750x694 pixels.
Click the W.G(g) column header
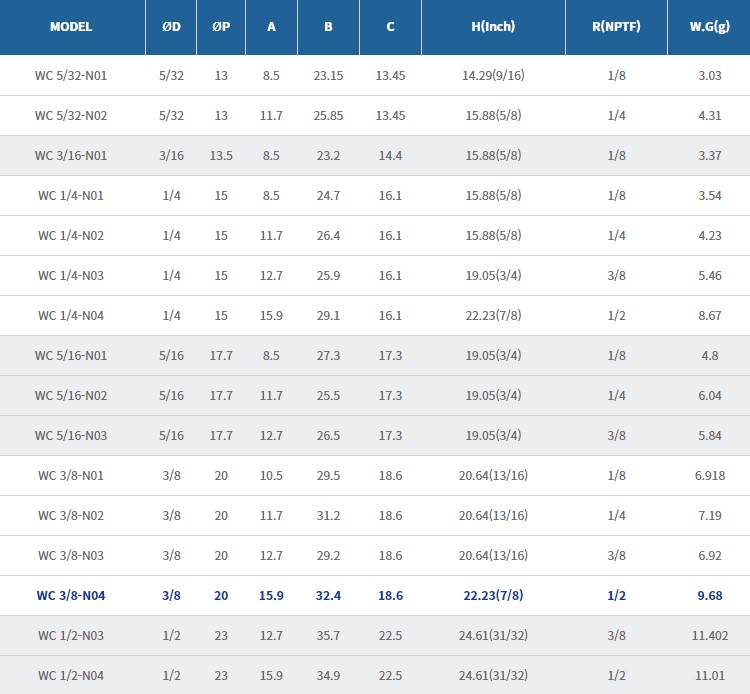(709, 27)
